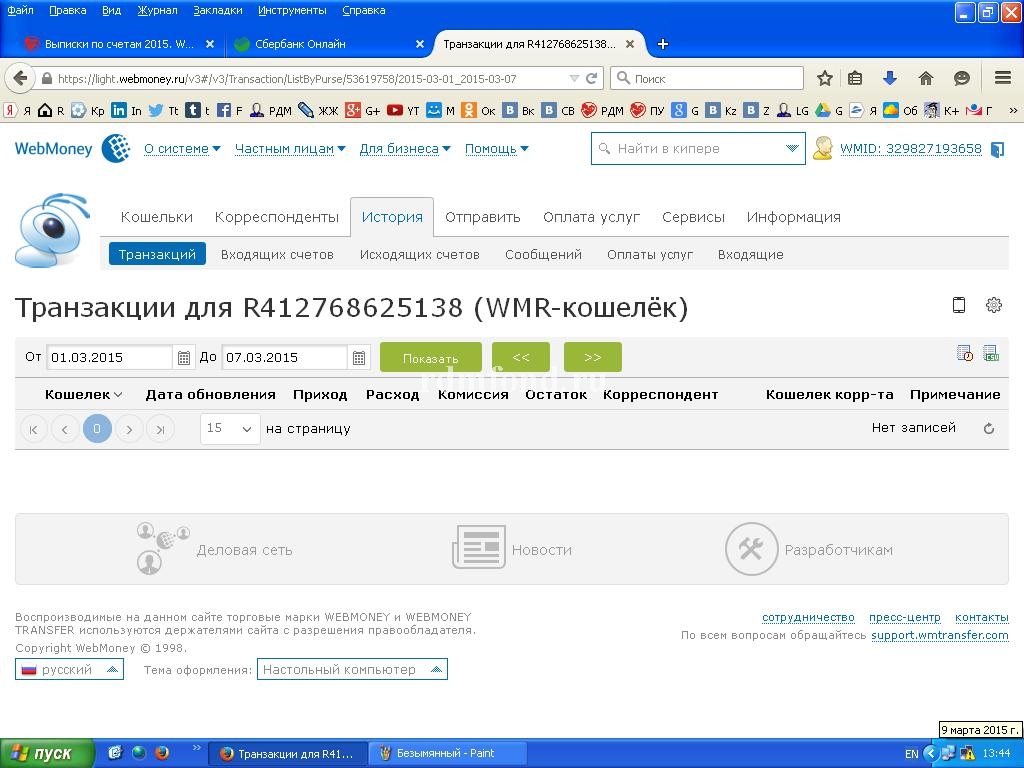Export transactions with the CSV icon
Screen dimensions: 1024x768
[x=991, y=353]
